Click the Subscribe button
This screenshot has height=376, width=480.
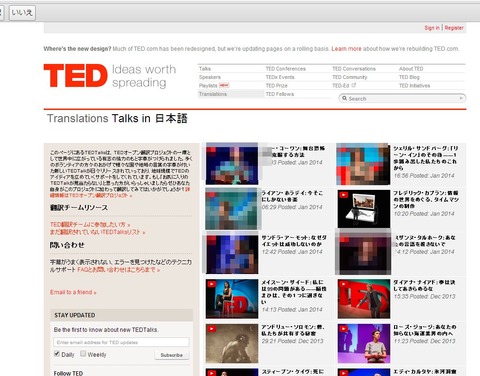pos(172,355)
